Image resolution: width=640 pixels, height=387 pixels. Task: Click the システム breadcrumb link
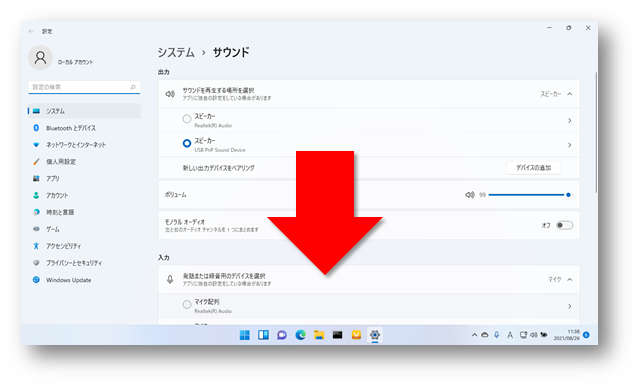click(x=176, y=52)
